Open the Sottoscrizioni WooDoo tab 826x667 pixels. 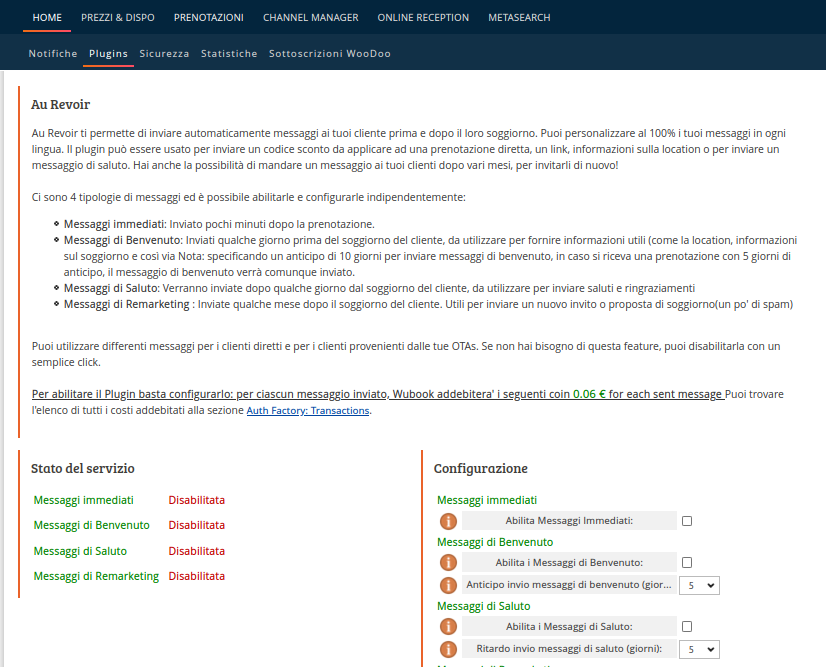(330, 53)
